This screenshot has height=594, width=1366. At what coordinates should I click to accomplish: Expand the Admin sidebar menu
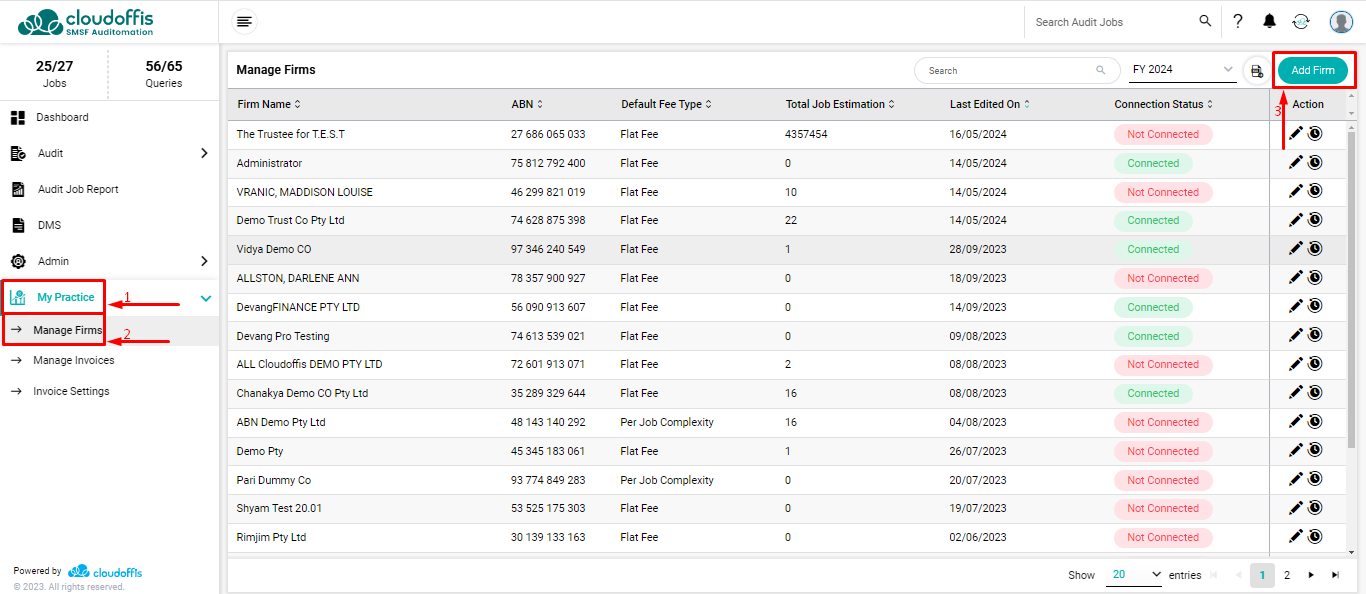click(x=204, y=261)
